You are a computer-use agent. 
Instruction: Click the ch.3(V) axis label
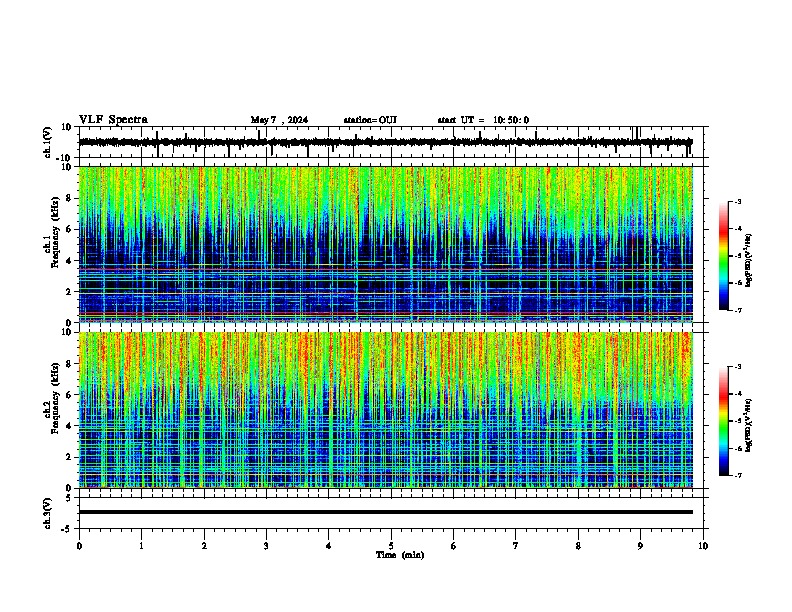click(48, 513)
